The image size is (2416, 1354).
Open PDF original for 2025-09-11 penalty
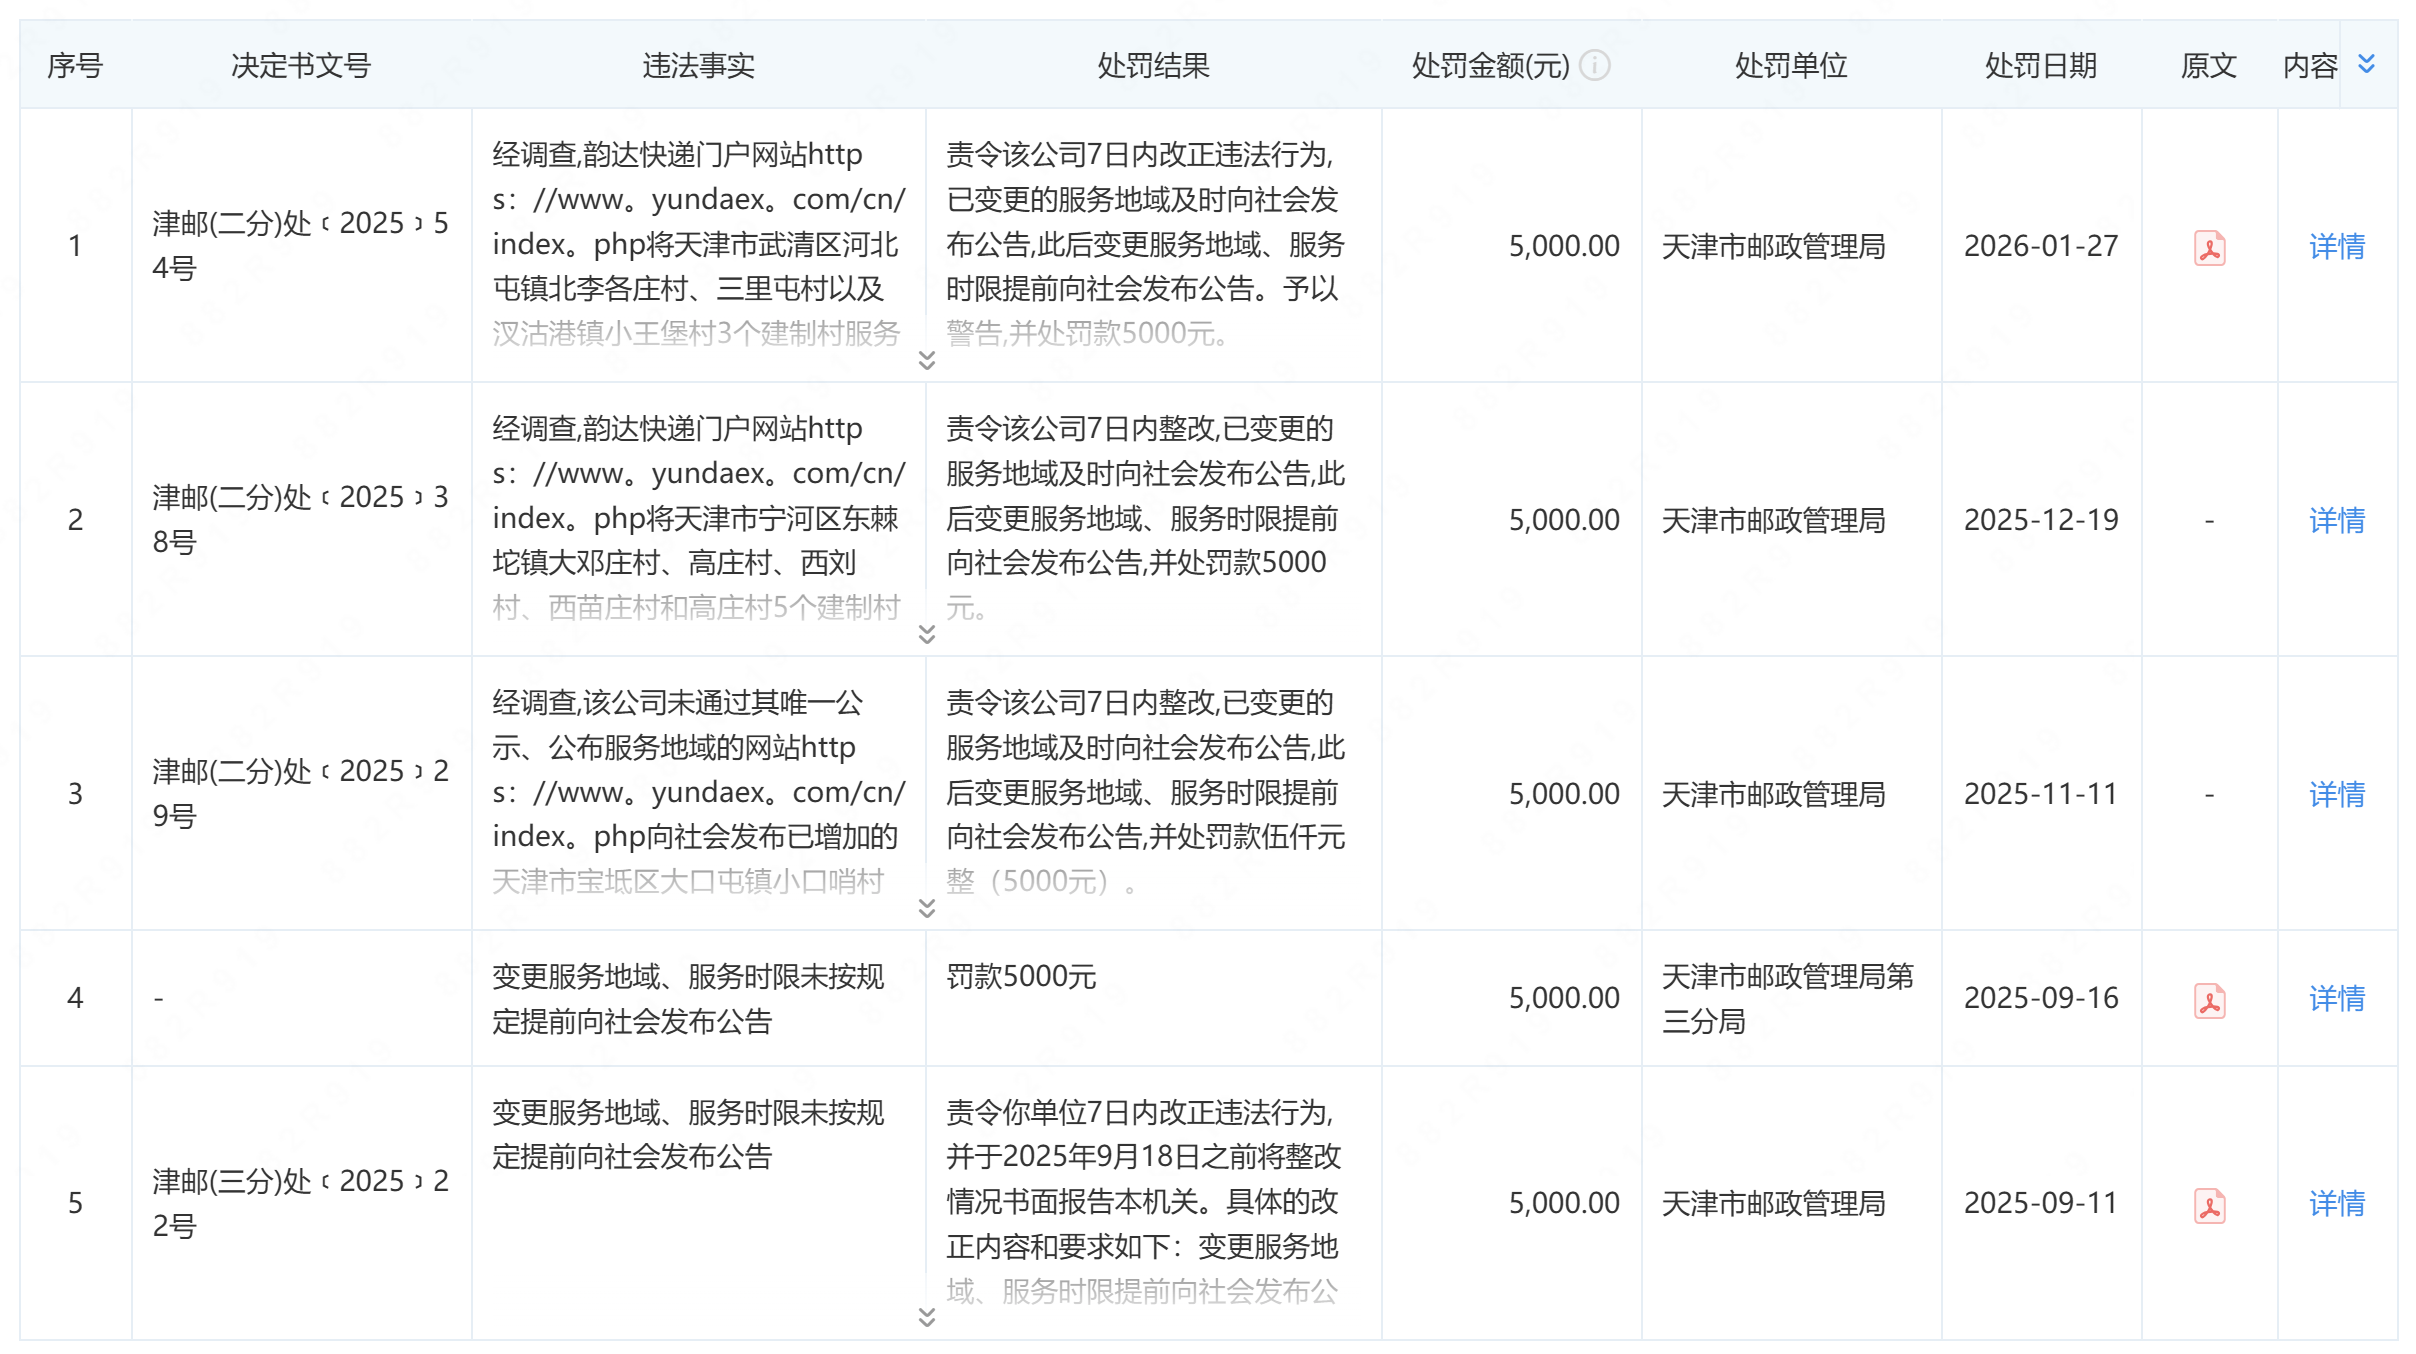click(2208, 1204)
